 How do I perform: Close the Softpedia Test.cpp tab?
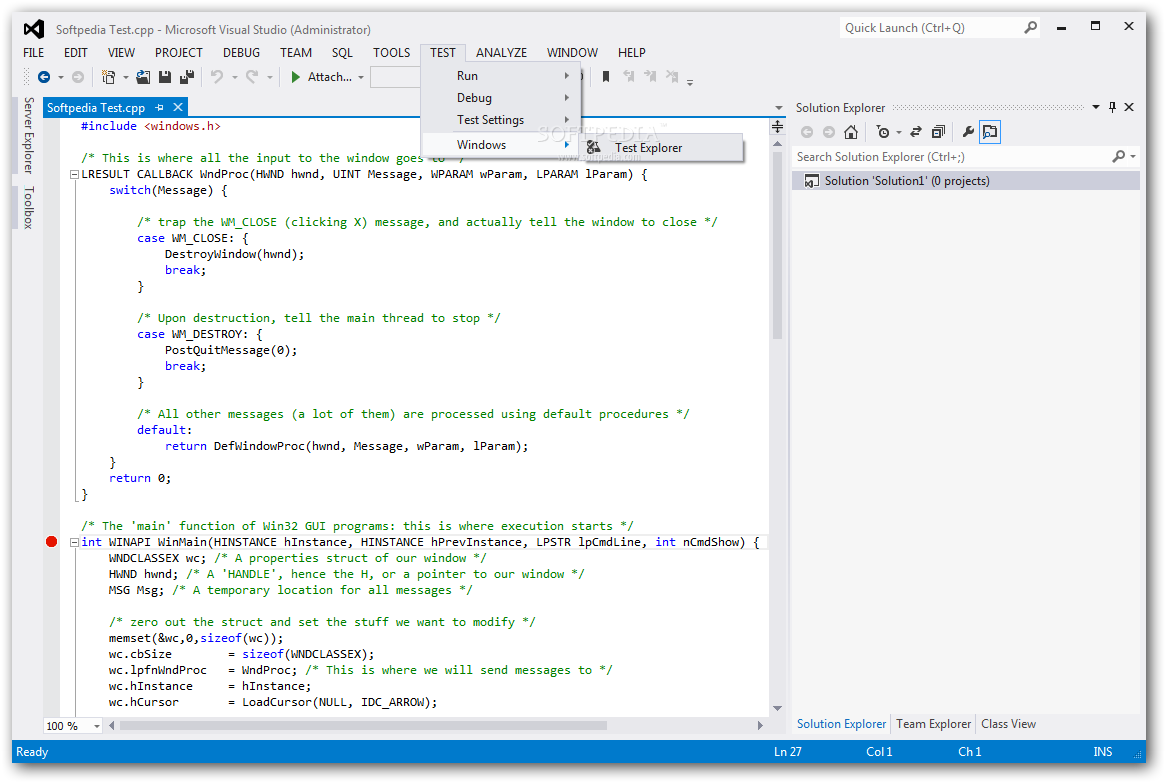coord(178,107)
